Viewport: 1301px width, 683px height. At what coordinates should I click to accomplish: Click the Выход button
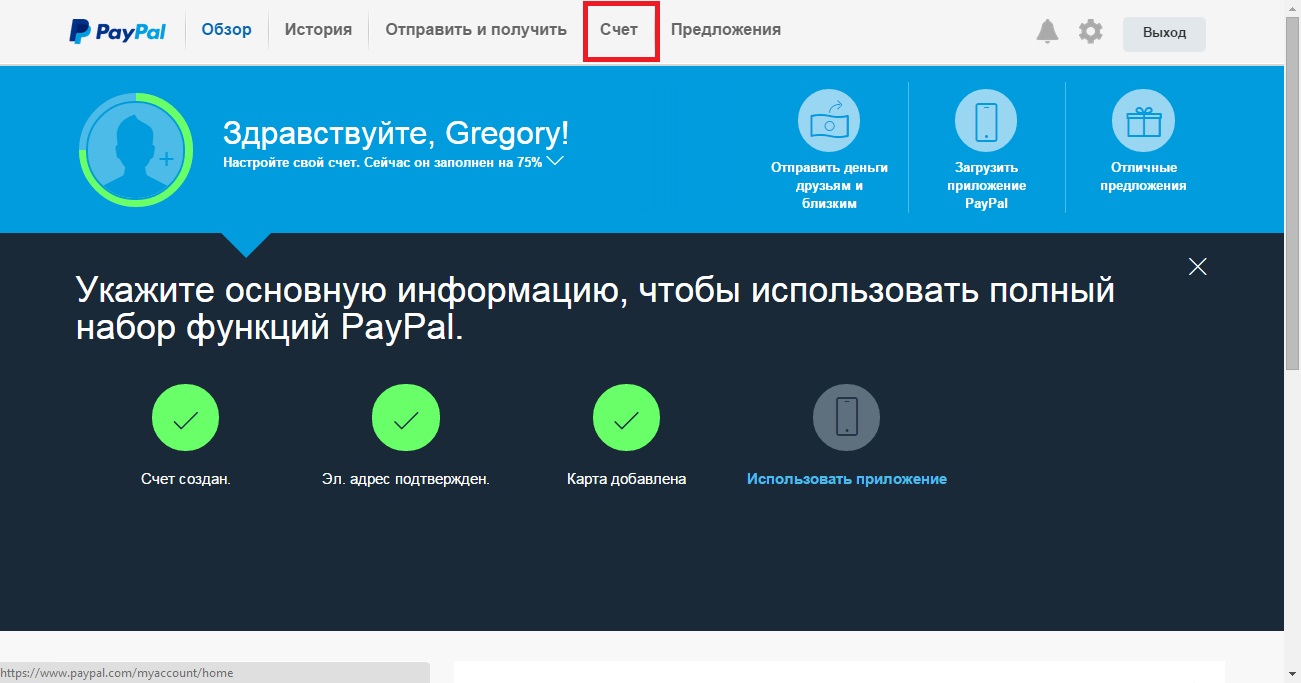(1164, 33)
